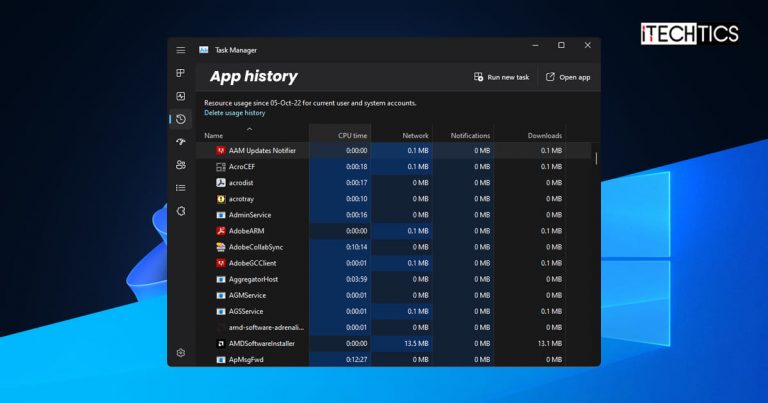
Task: Click AAM Updates Notifier app icon
Action: 221,150
